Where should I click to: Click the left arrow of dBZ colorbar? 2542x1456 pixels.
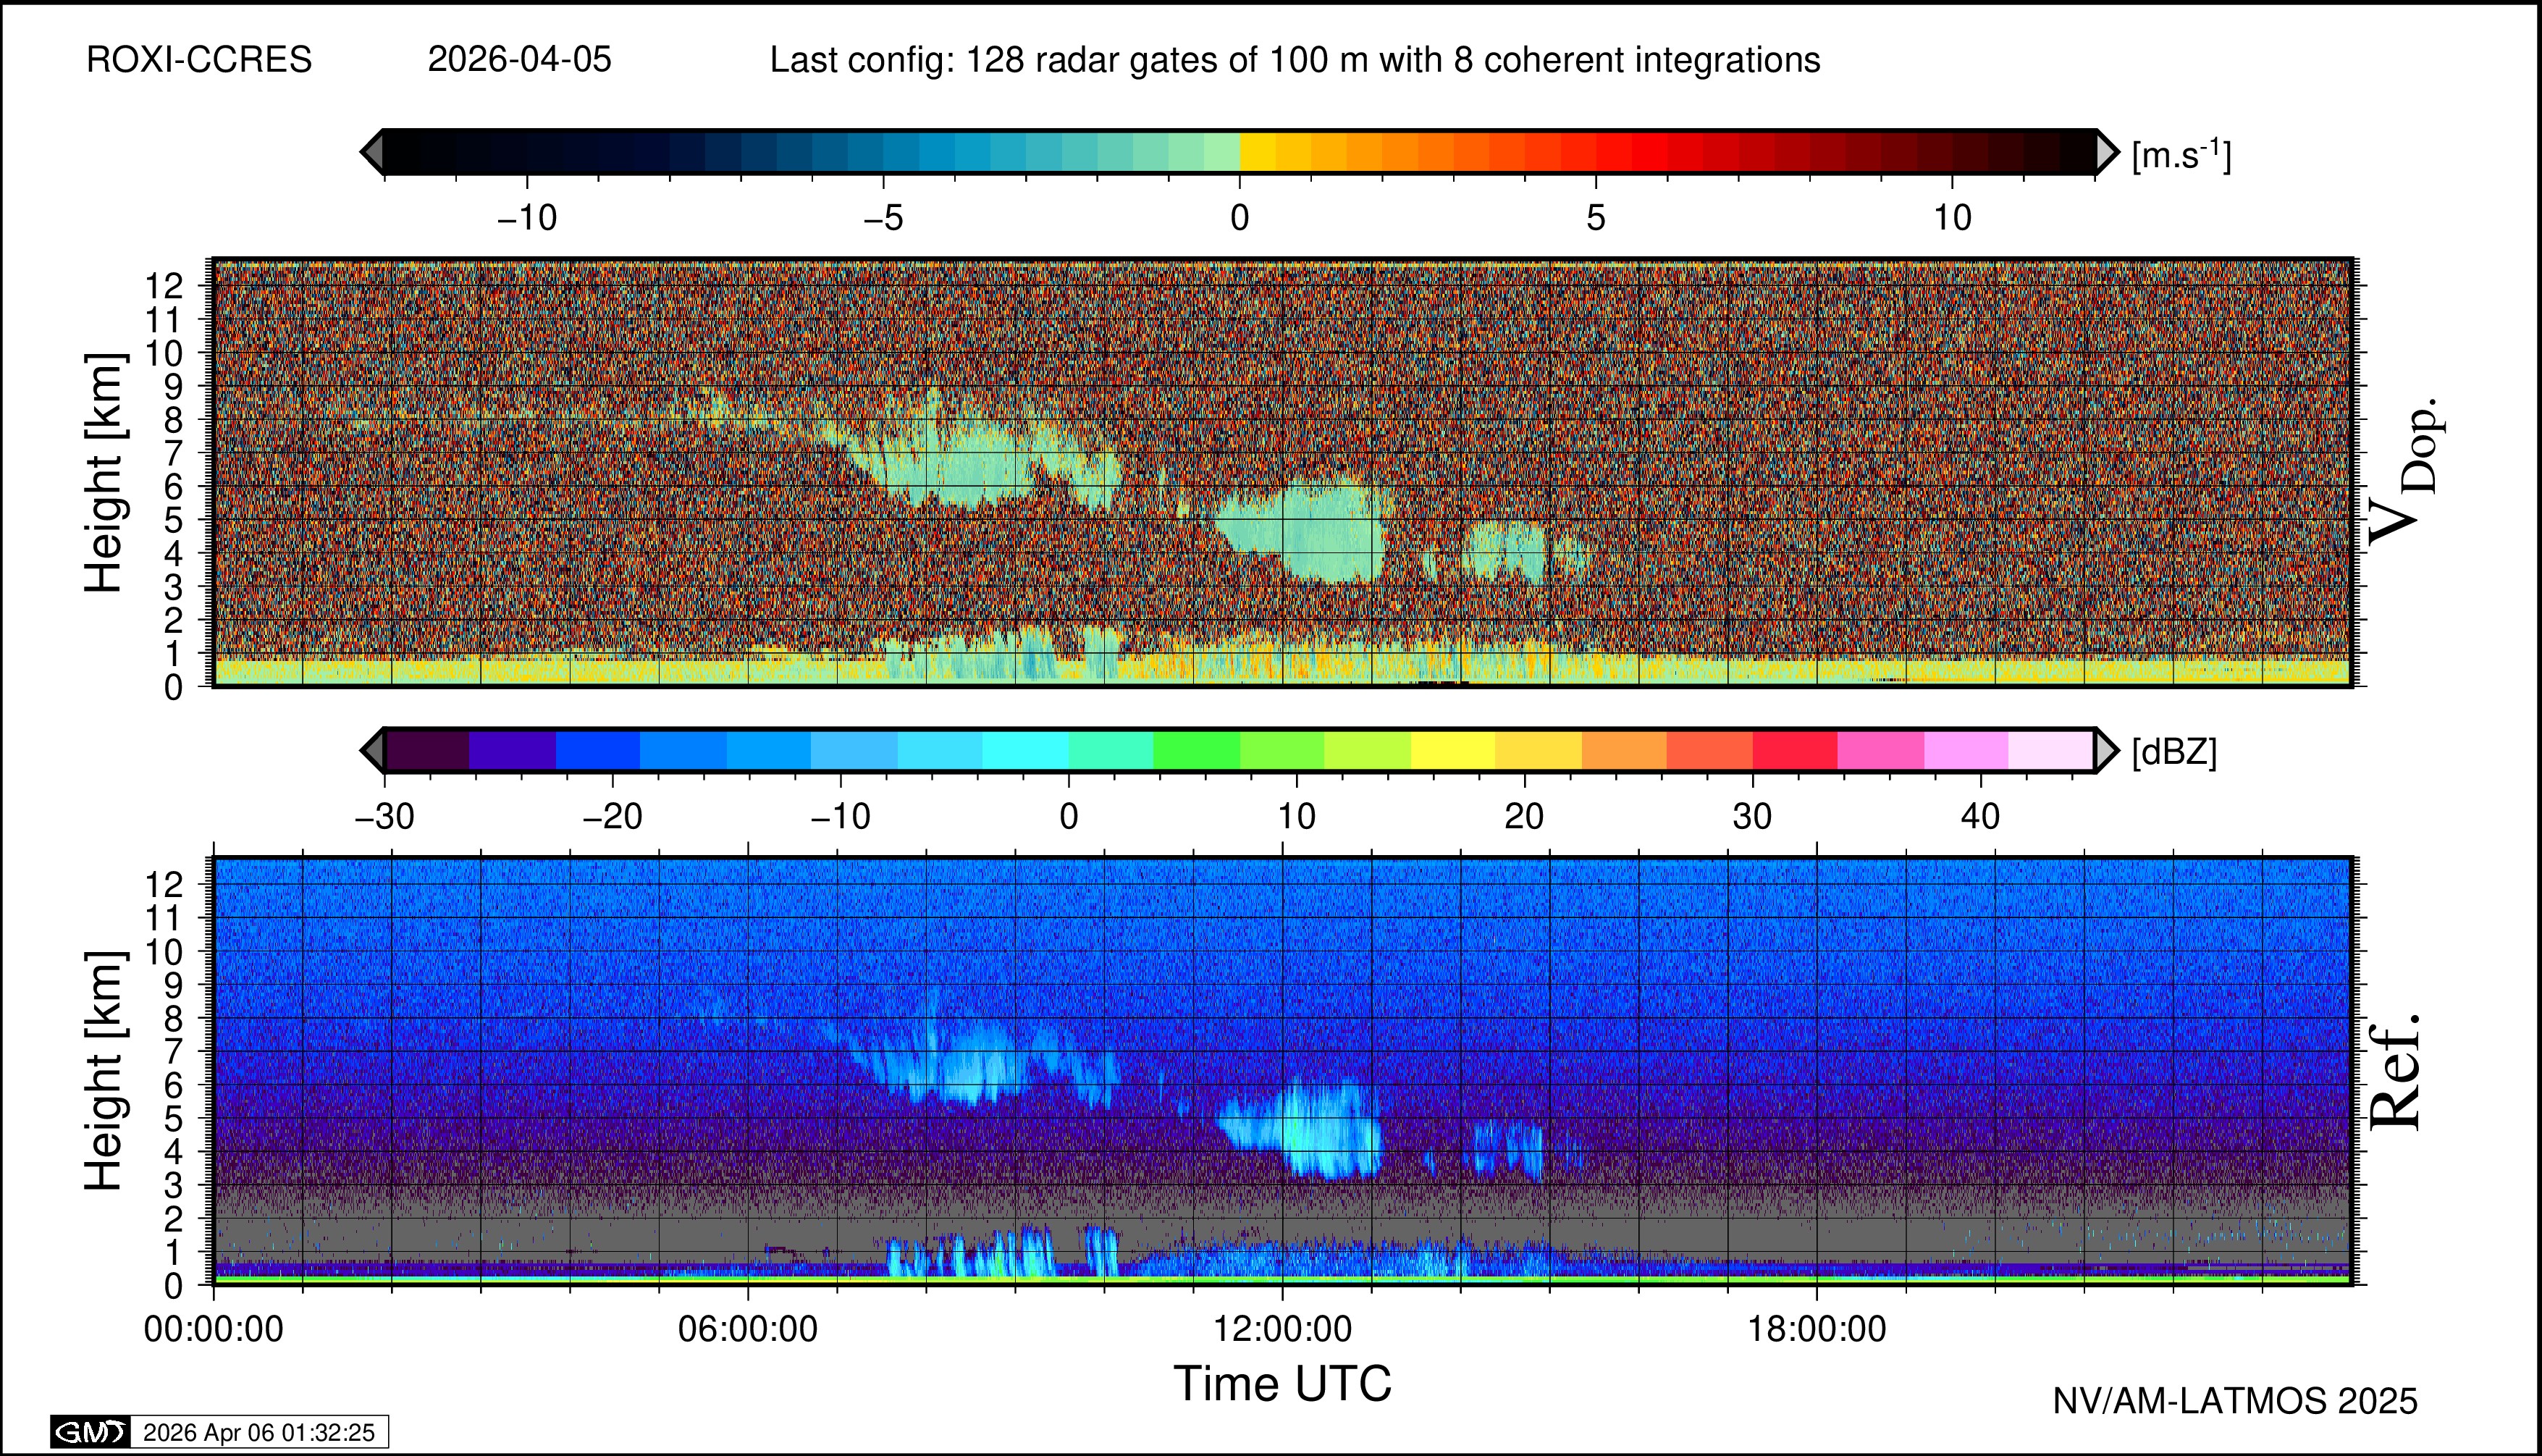[372, 750]
